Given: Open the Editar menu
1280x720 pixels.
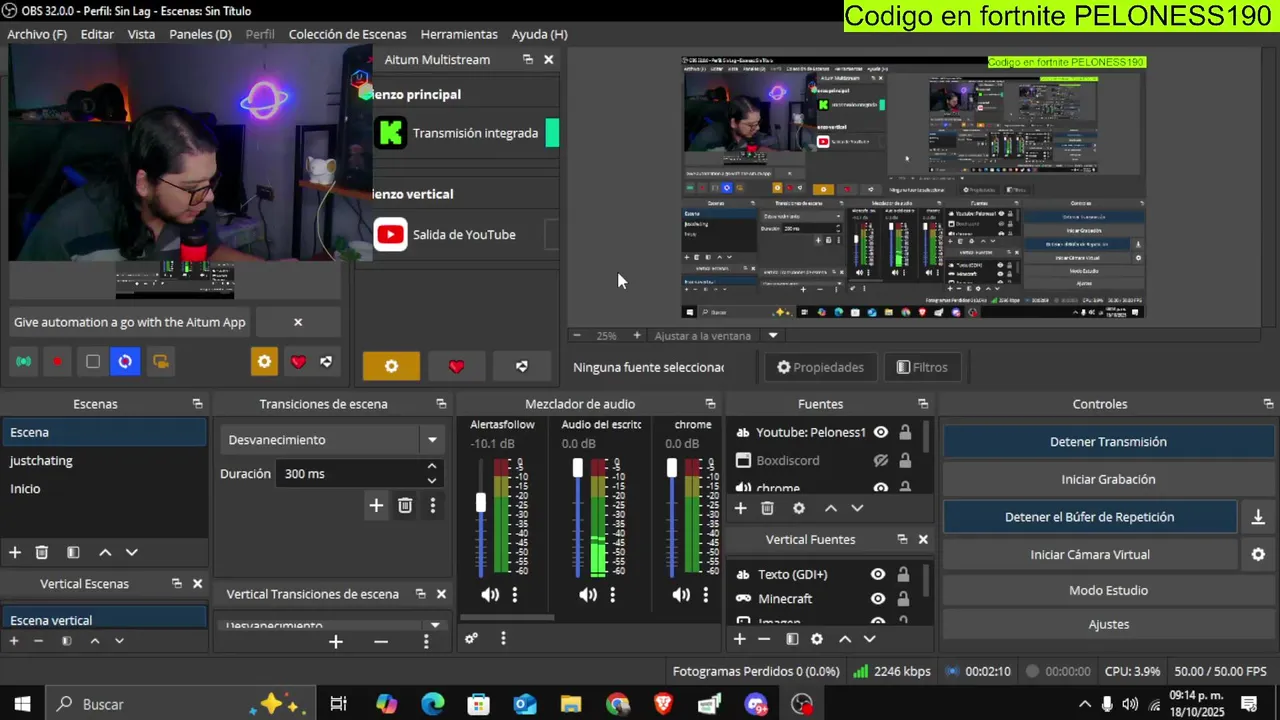Looking at the screenshot, I should [97, 34].
